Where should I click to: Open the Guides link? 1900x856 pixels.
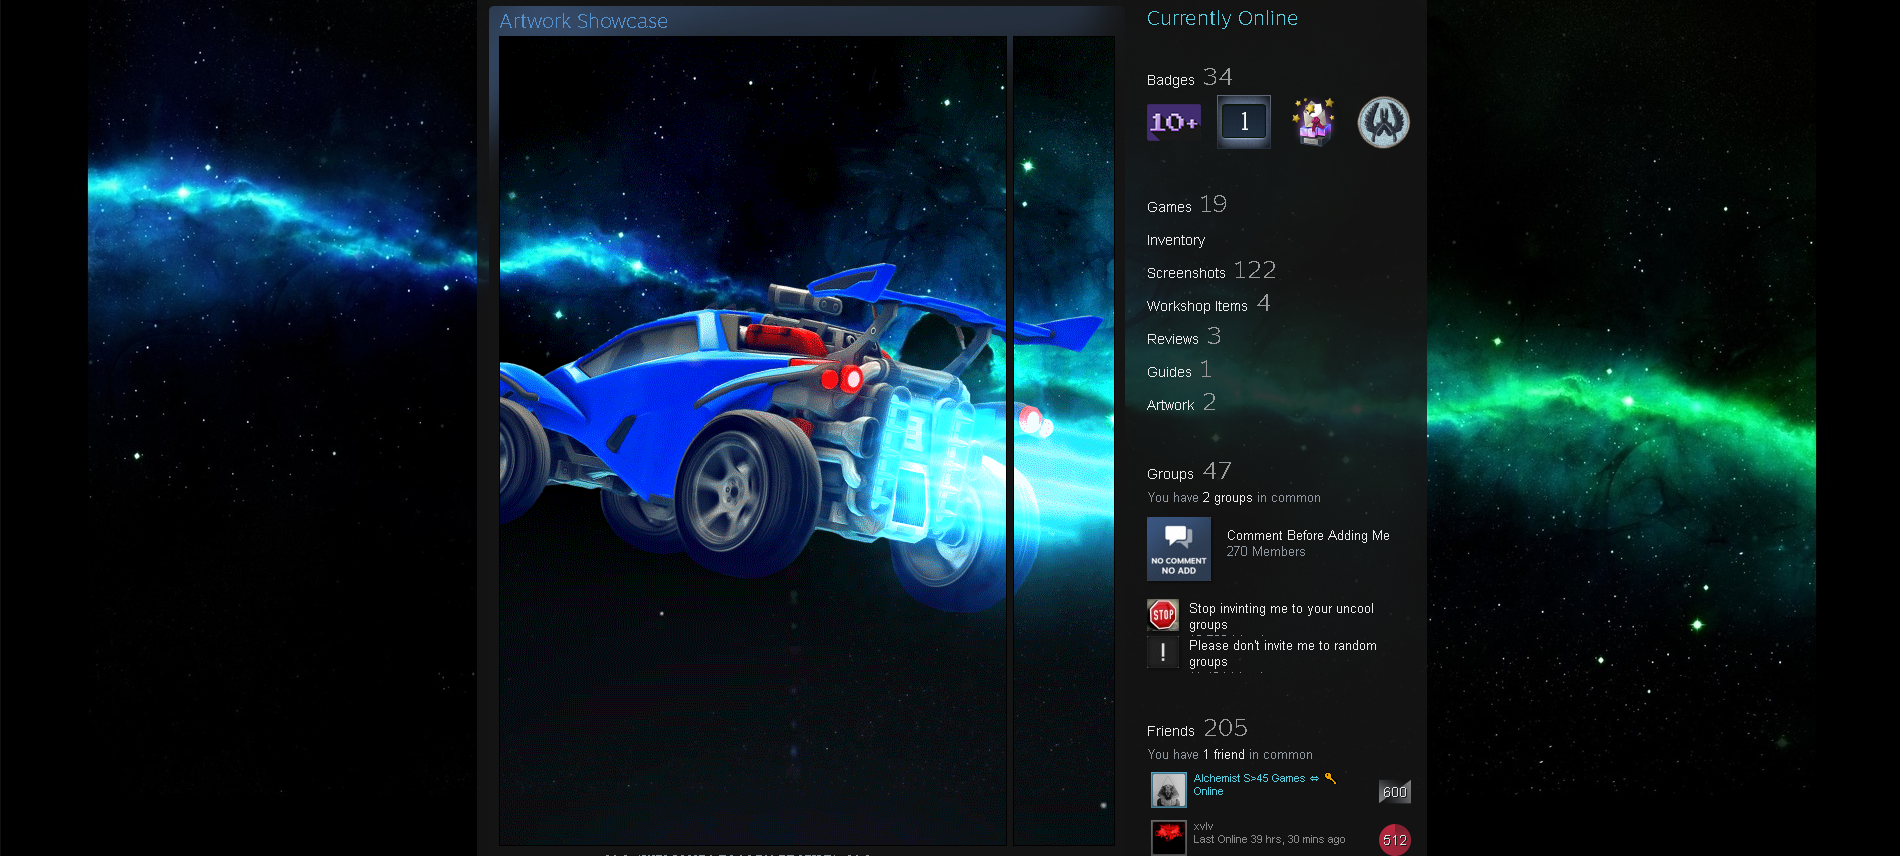point(1169,372)
